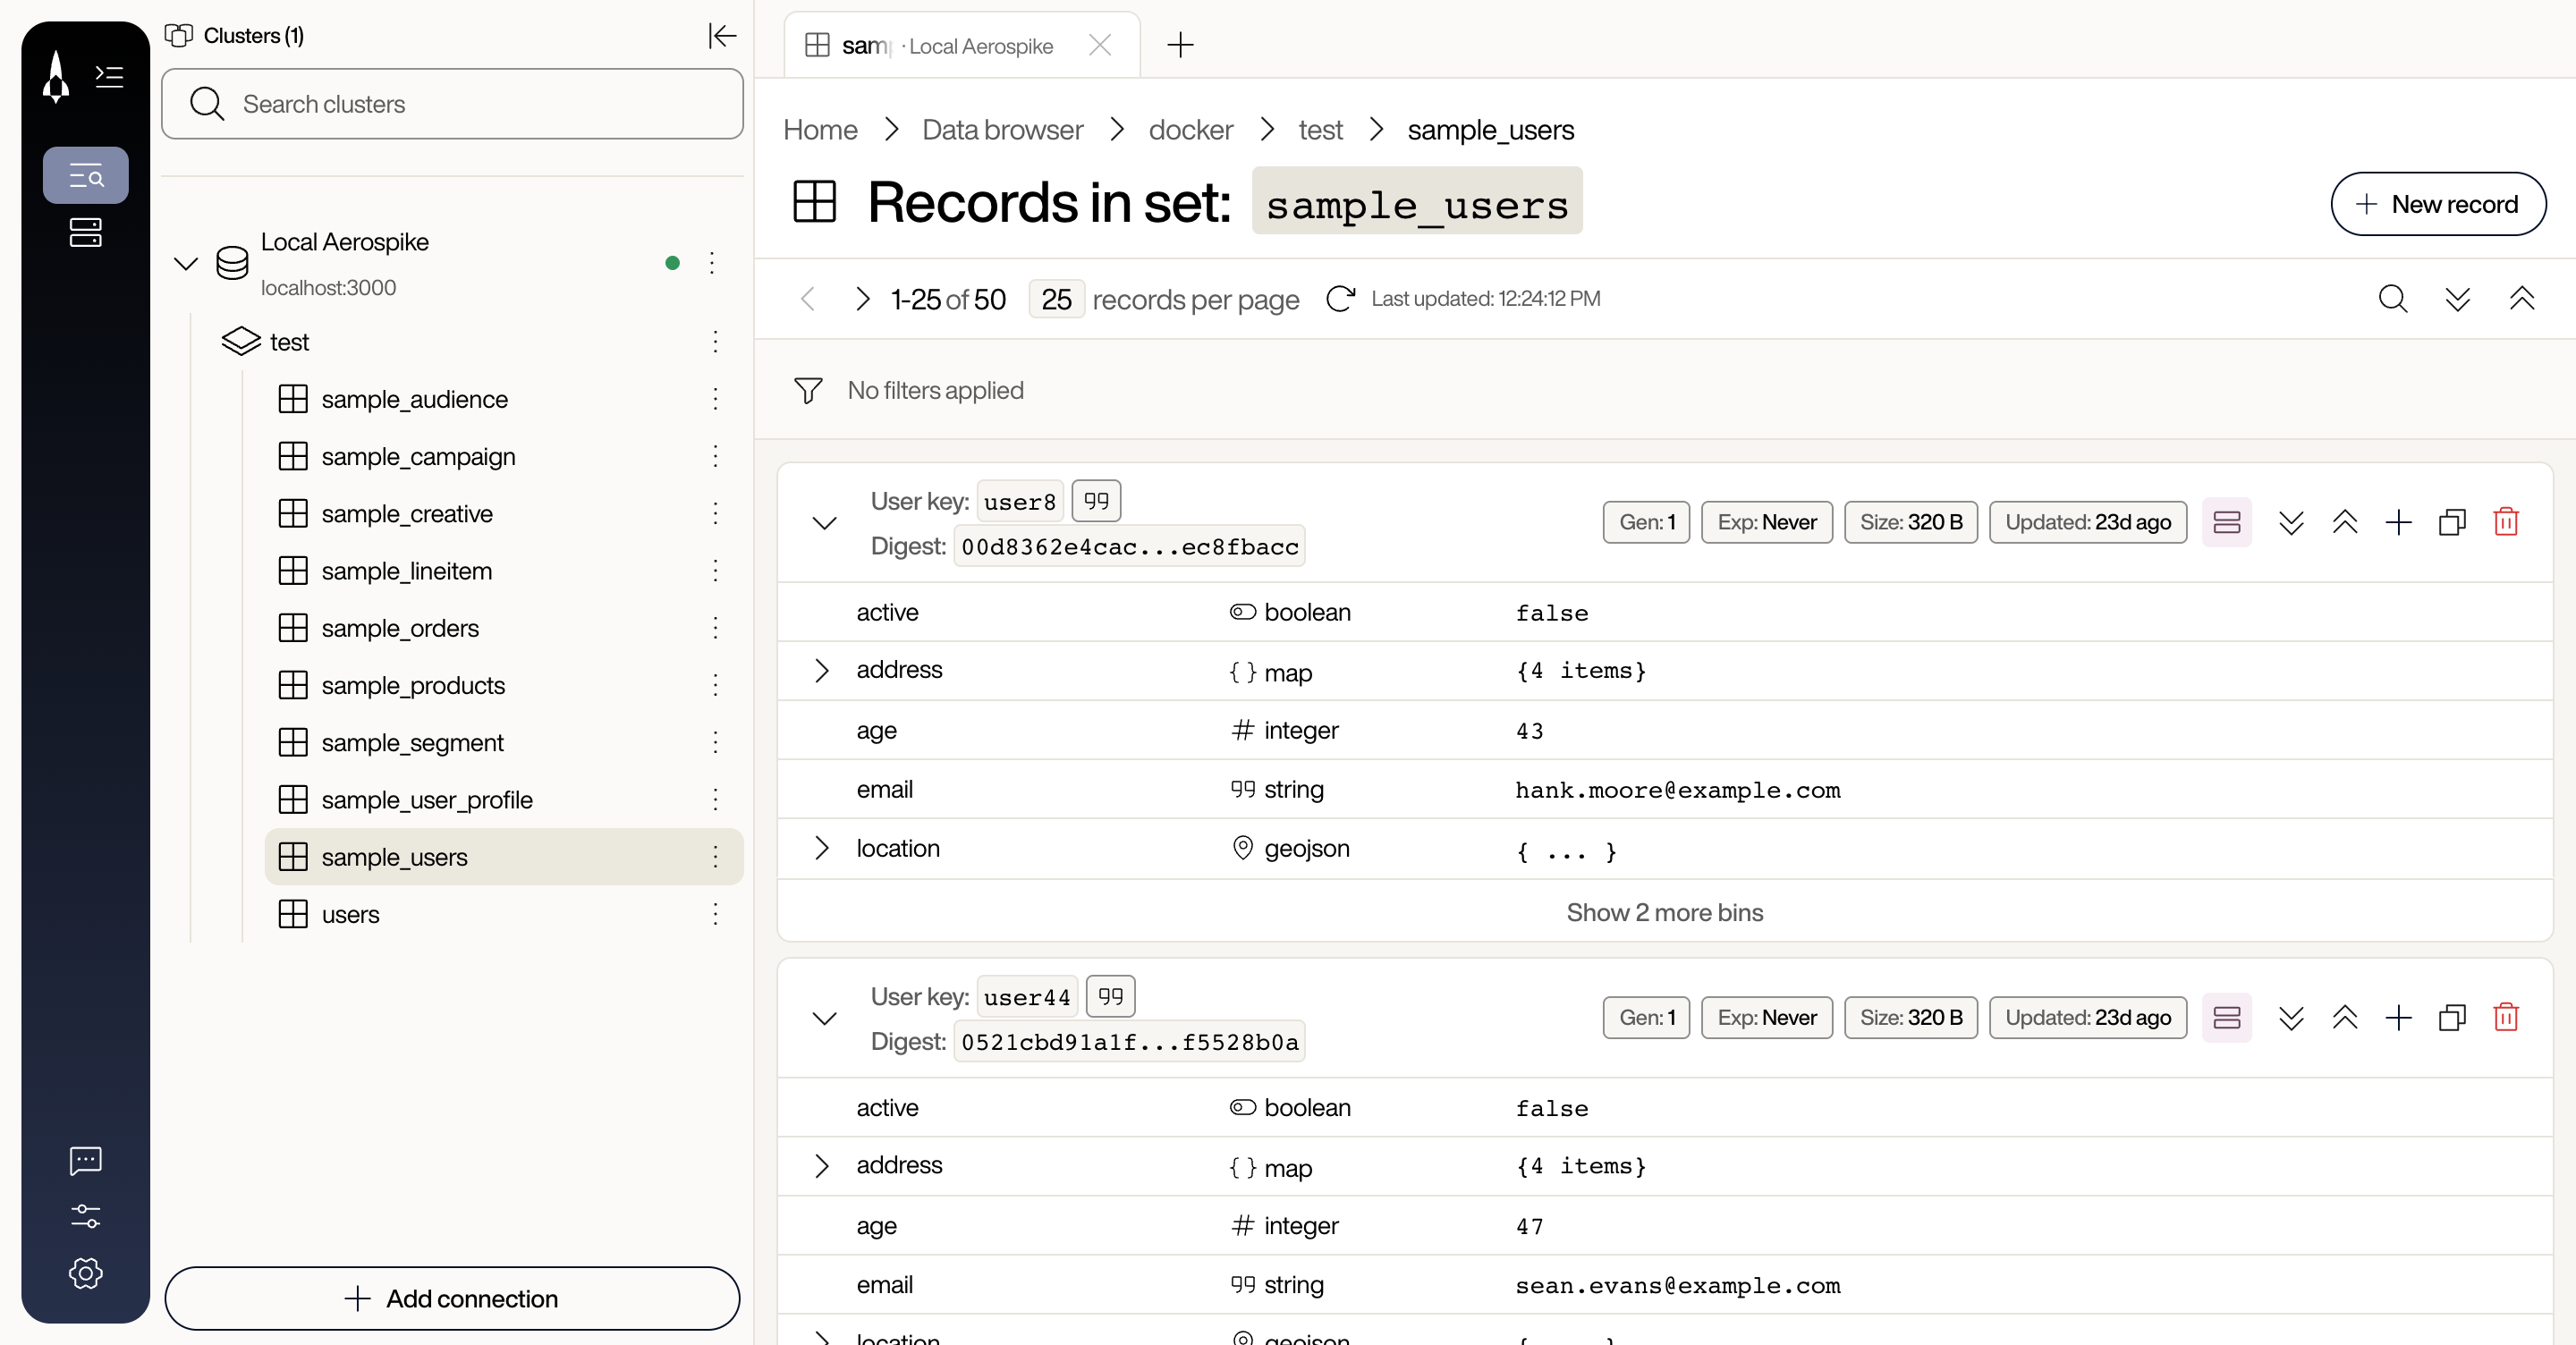Toggle row view for user8 record
Screen dimensions: 2576x1345
pyautogui.click(x=2226, y=522)
